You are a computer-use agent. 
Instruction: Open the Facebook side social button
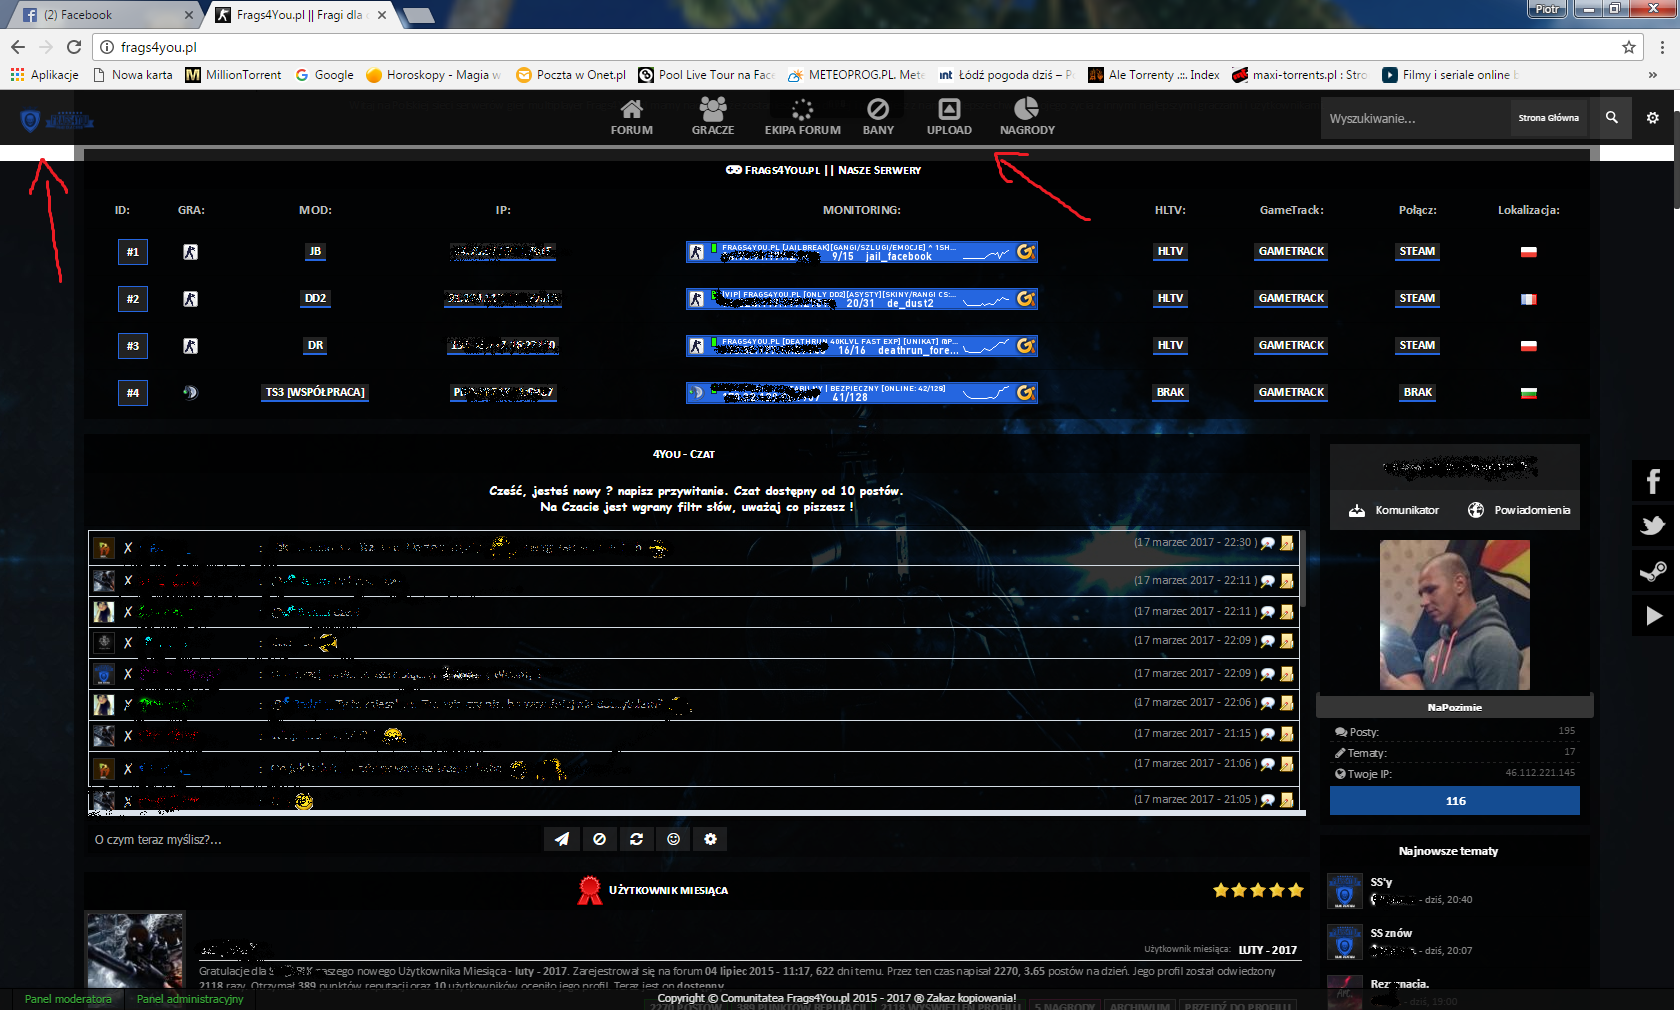point(1653,481)
